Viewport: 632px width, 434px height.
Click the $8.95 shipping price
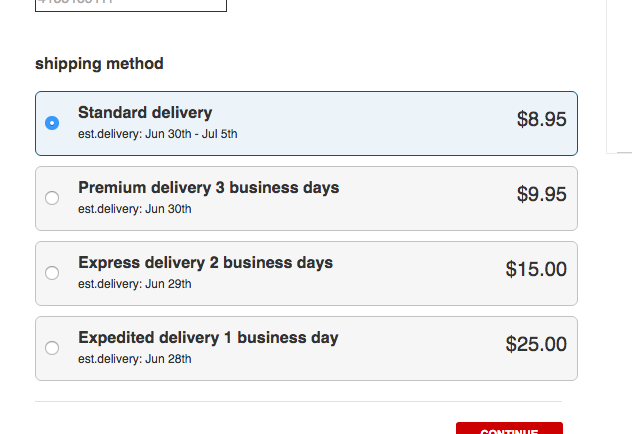(541, 120)
